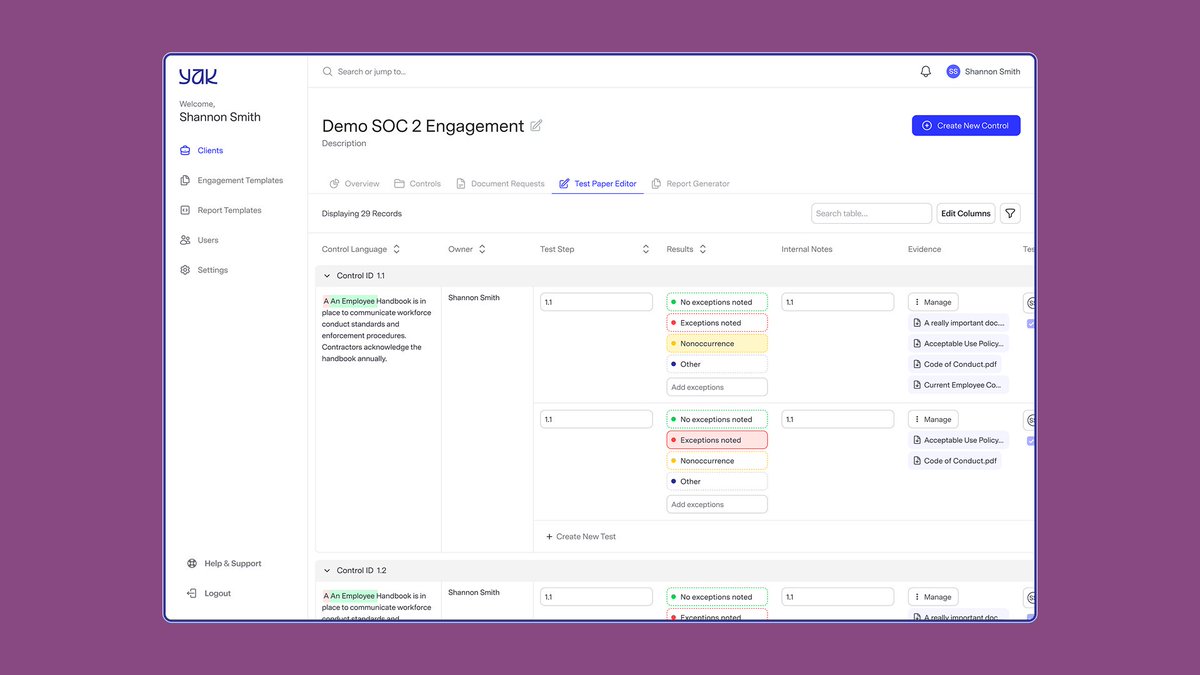Open Settings from the sidebar gear icon

coord(185,271)
